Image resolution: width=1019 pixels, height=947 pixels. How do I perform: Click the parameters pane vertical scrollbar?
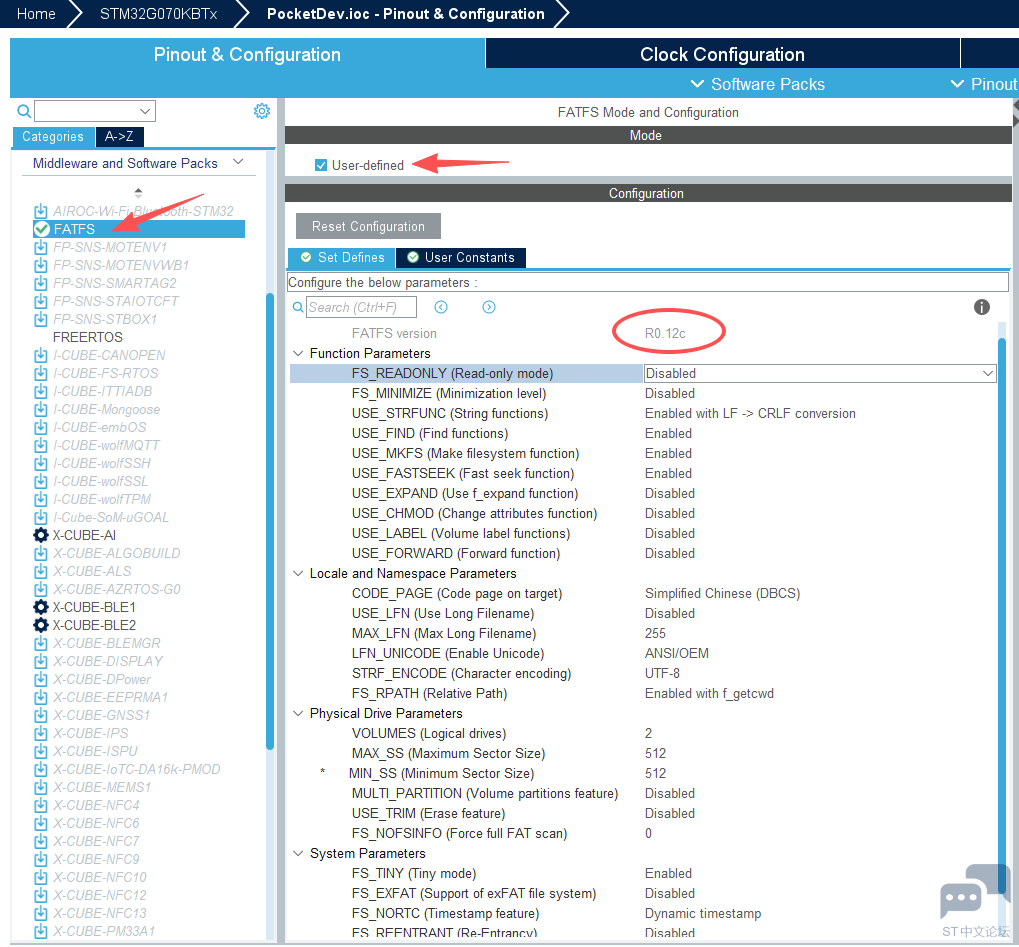coord(1002,614)
